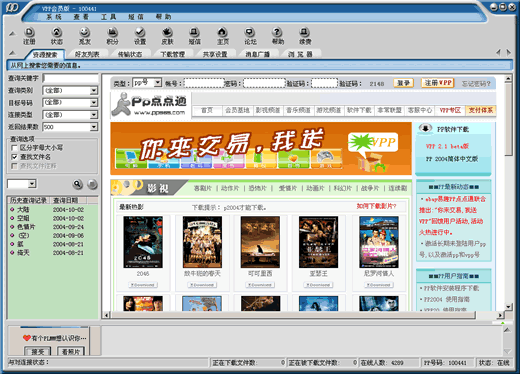
Task: Click the 注册VPP button
Action: click(438, 83)
